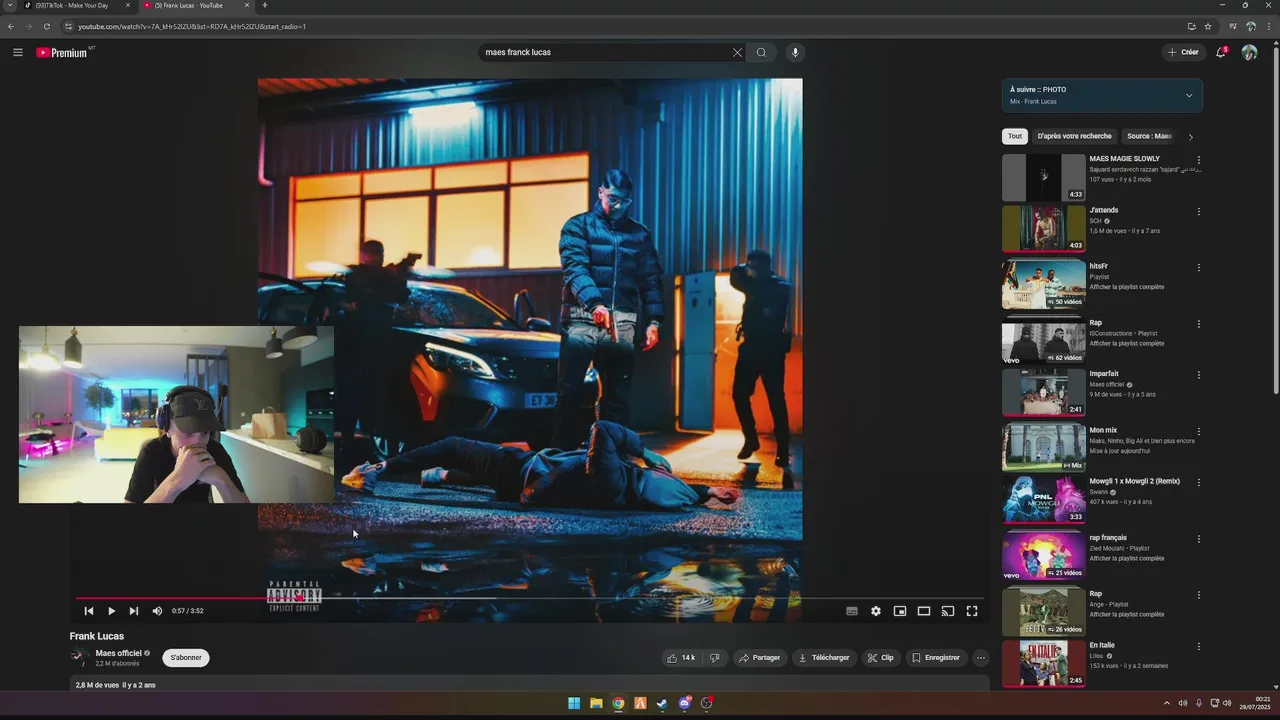Viewport: 1280px width, 720px height.
Task: Open options for Mon mix
Action: [x=1199, y=432]
